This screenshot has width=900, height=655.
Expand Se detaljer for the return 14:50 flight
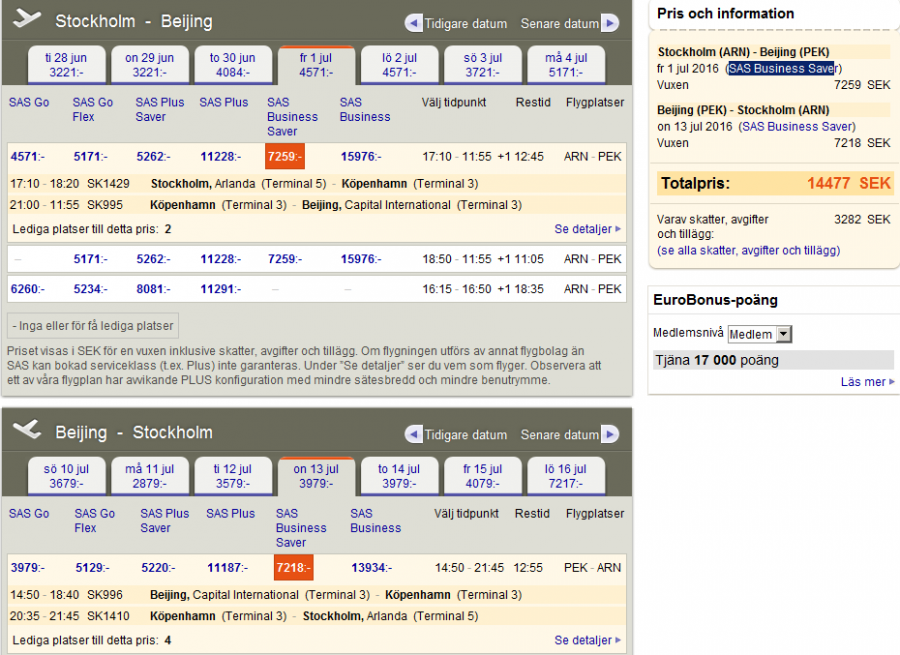click(x=587, y=640)
